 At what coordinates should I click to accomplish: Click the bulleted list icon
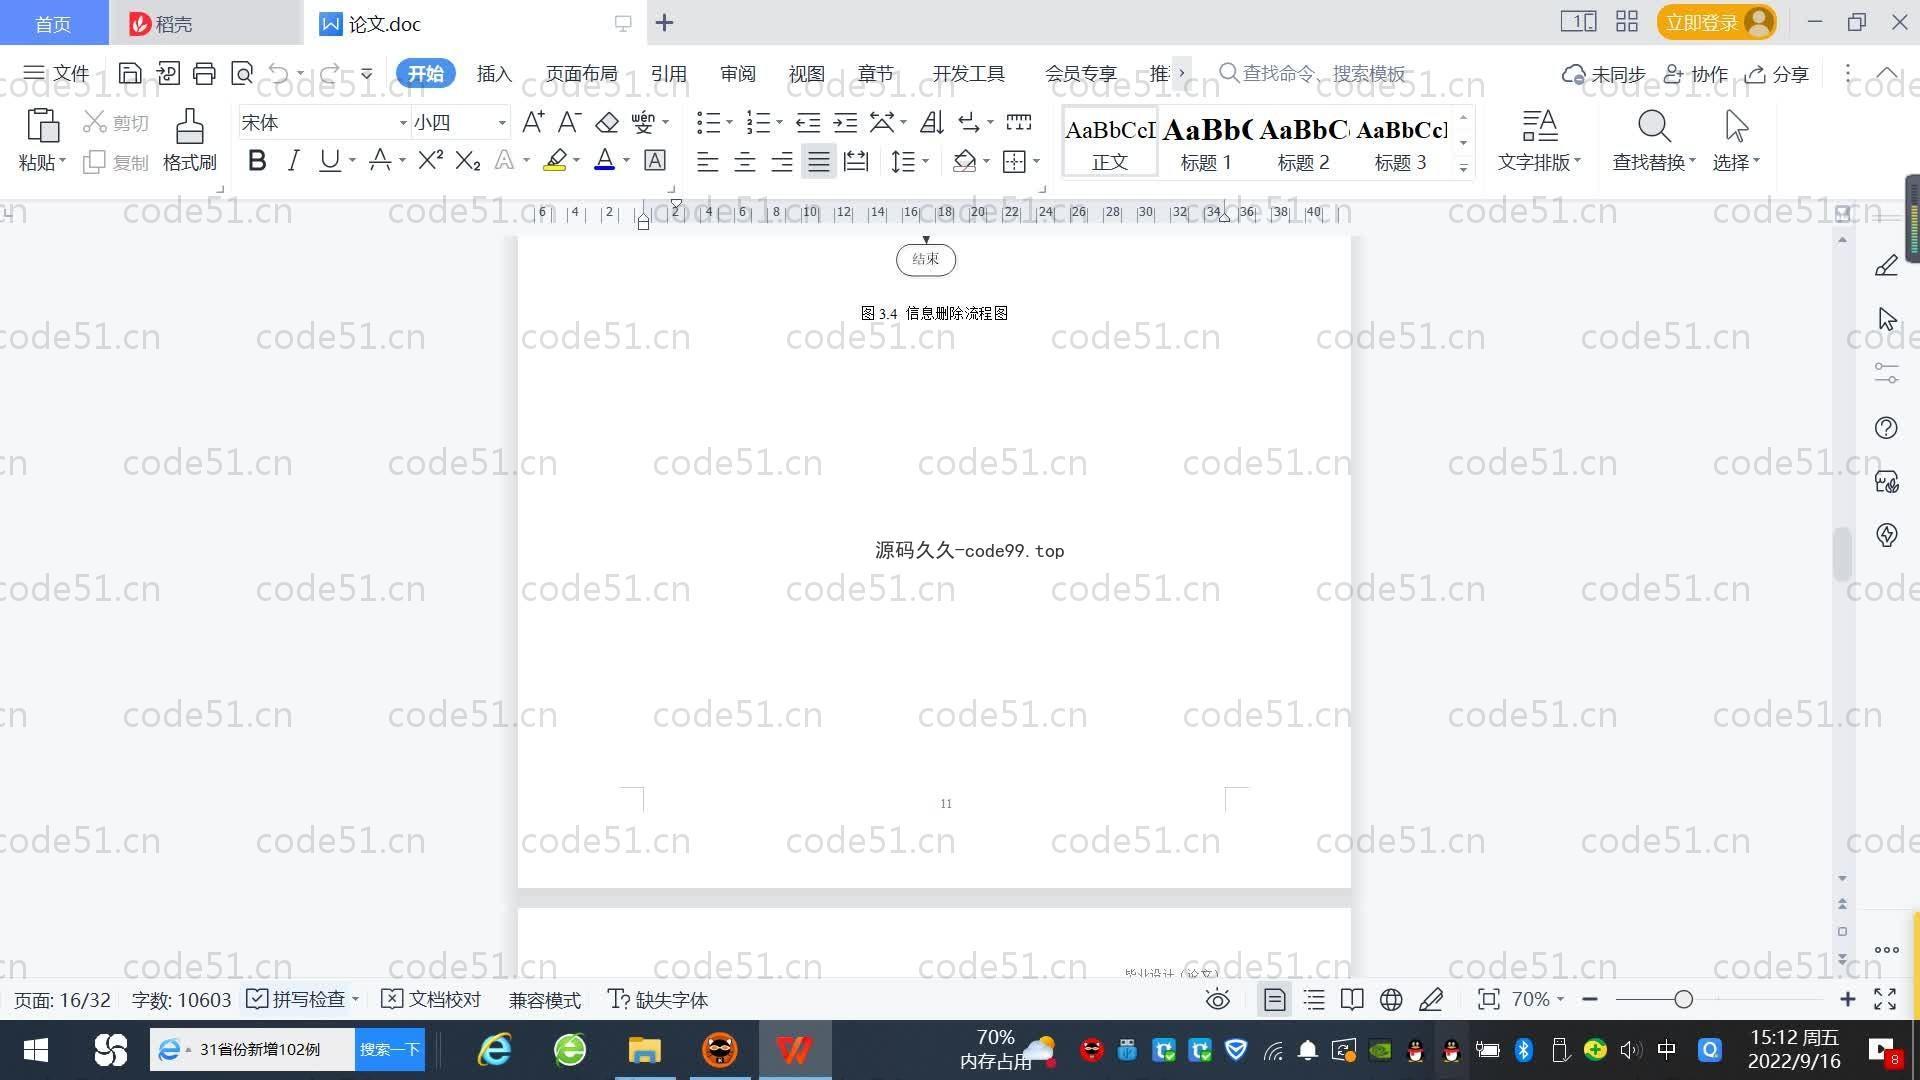[708, 123]
